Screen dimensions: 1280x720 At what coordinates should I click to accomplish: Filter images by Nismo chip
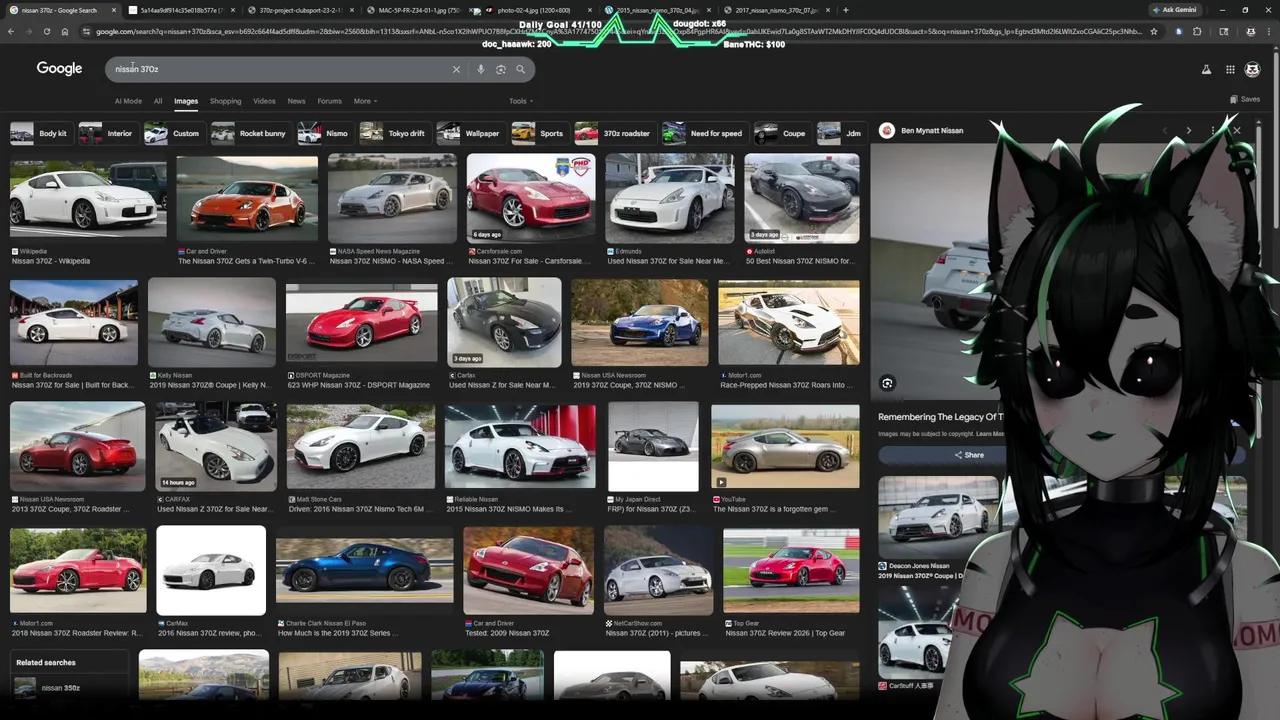coord(325,133)
